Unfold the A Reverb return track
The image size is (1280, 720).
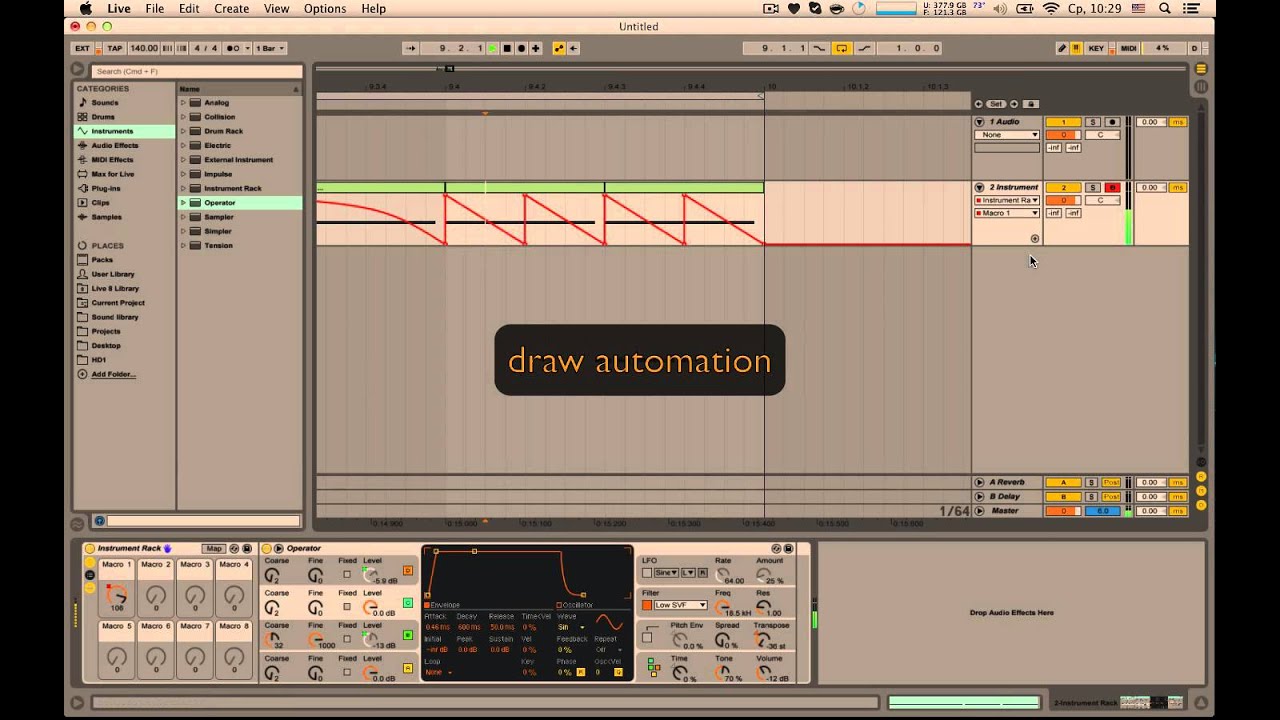tap(980, 482)
